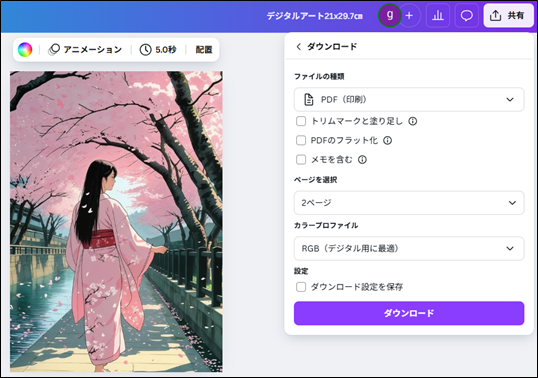Show info for トリムマークと塗り足し
The image size is (538, 378).
point(413,121)
